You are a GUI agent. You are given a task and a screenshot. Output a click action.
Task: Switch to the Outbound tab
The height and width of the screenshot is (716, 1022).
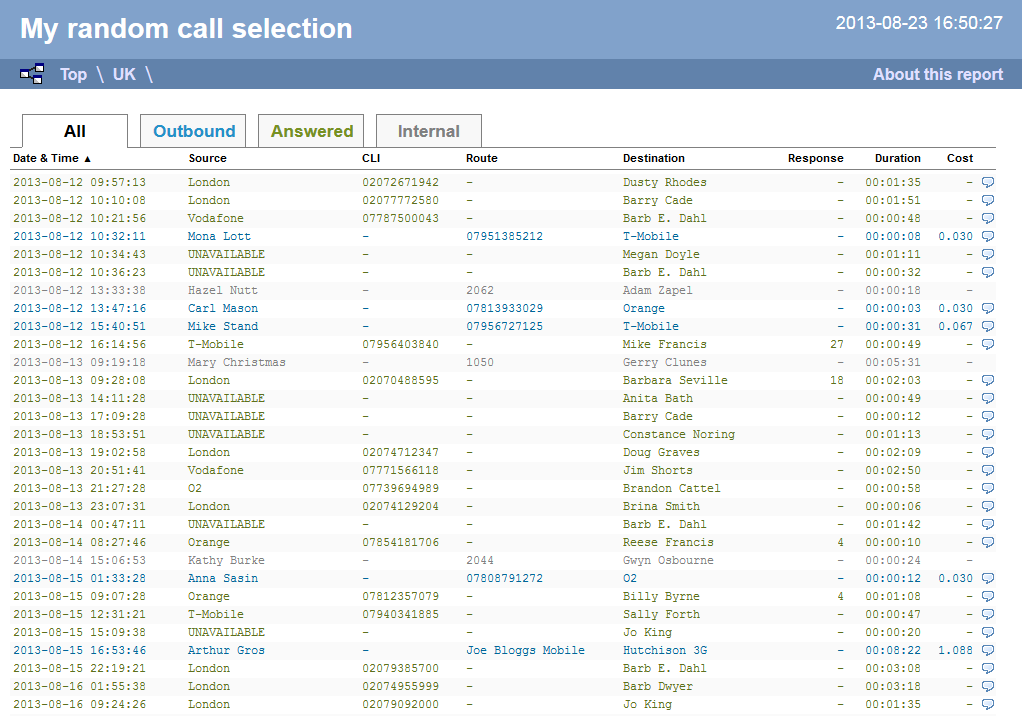(x=192, y=130)
